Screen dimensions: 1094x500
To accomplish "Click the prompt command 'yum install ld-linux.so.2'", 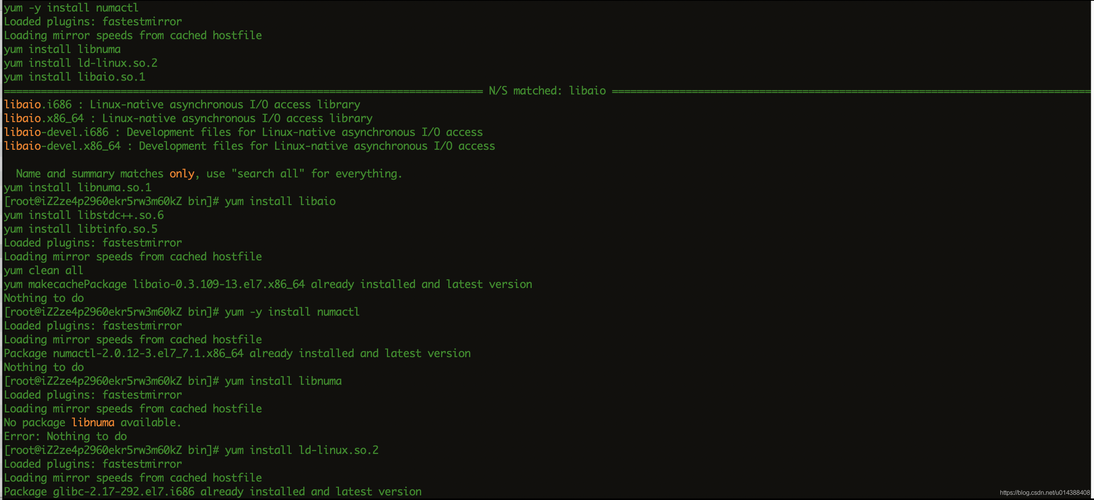I will click(301, 450).
